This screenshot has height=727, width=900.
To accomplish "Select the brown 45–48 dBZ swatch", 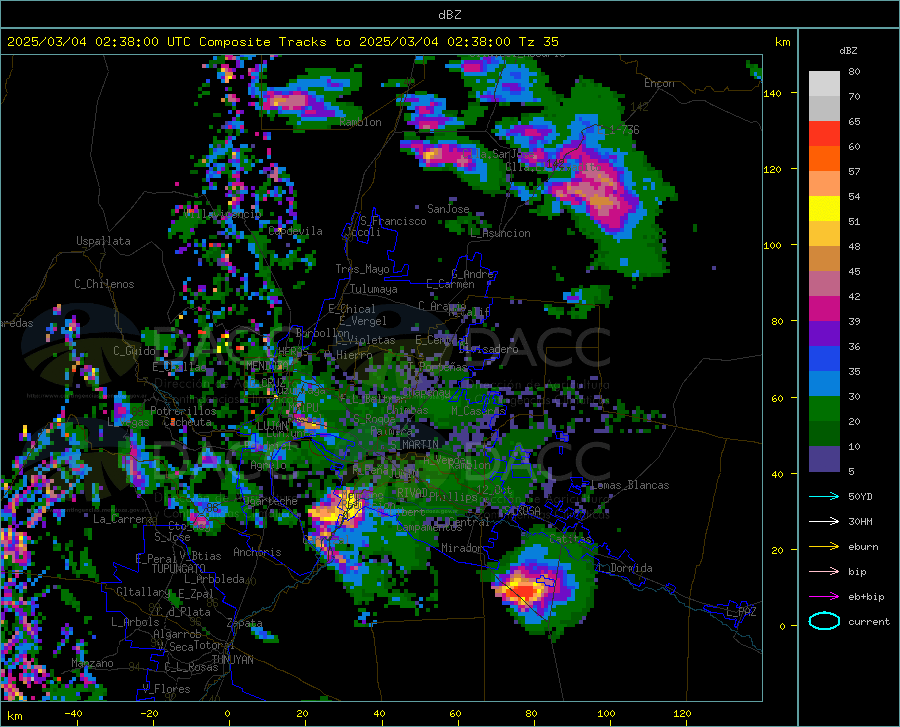I will click(x=824, y=259).
